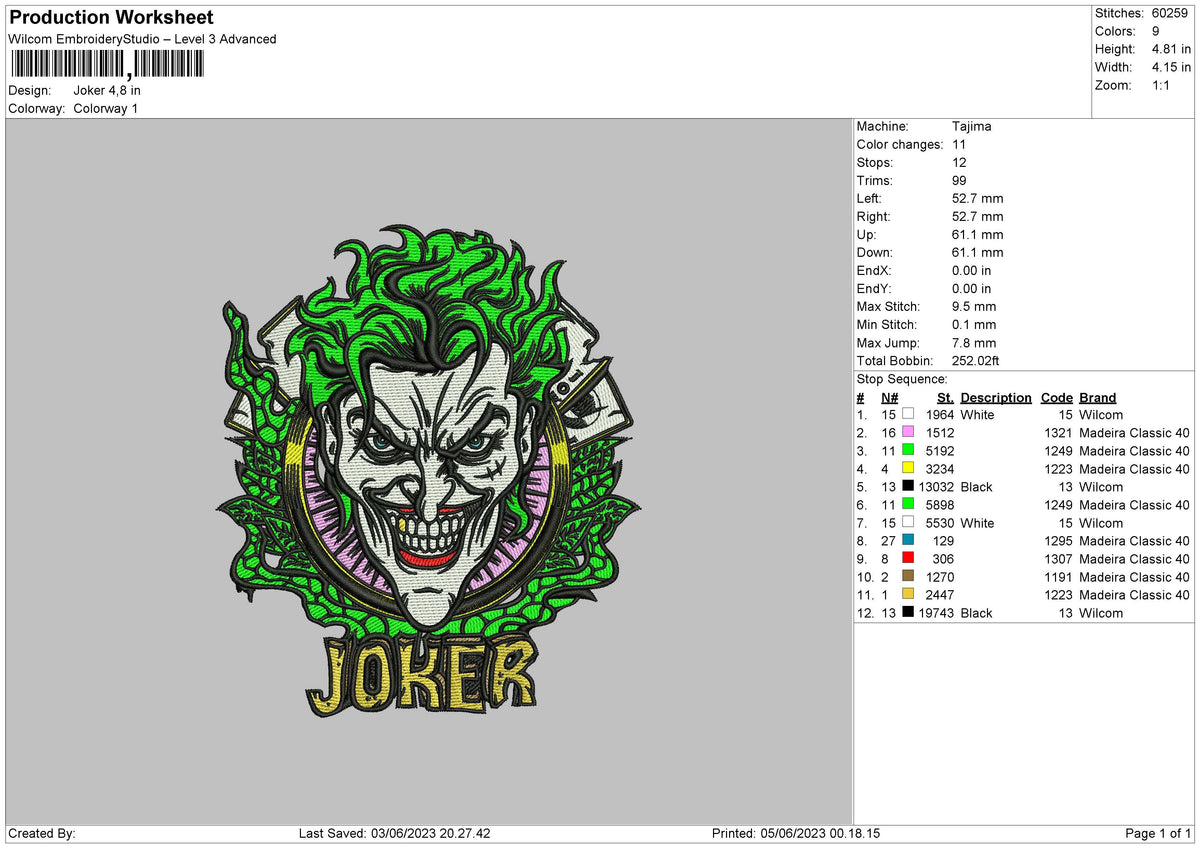The height and width of the screenshot is (848, 1200).
Task: Select the gold swatch in stop row 11
Action: (x=908, y=594)
